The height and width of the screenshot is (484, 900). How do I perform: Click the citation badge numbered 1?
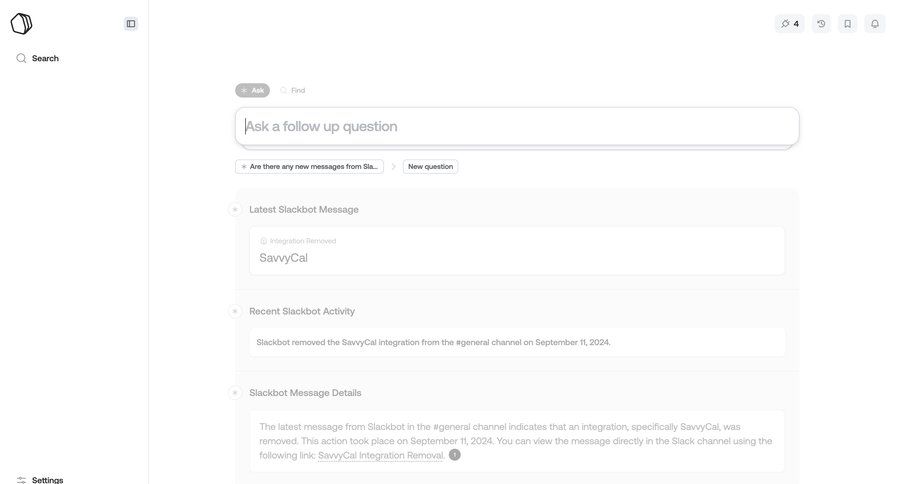pyautogui.click(x=455, y=455)
